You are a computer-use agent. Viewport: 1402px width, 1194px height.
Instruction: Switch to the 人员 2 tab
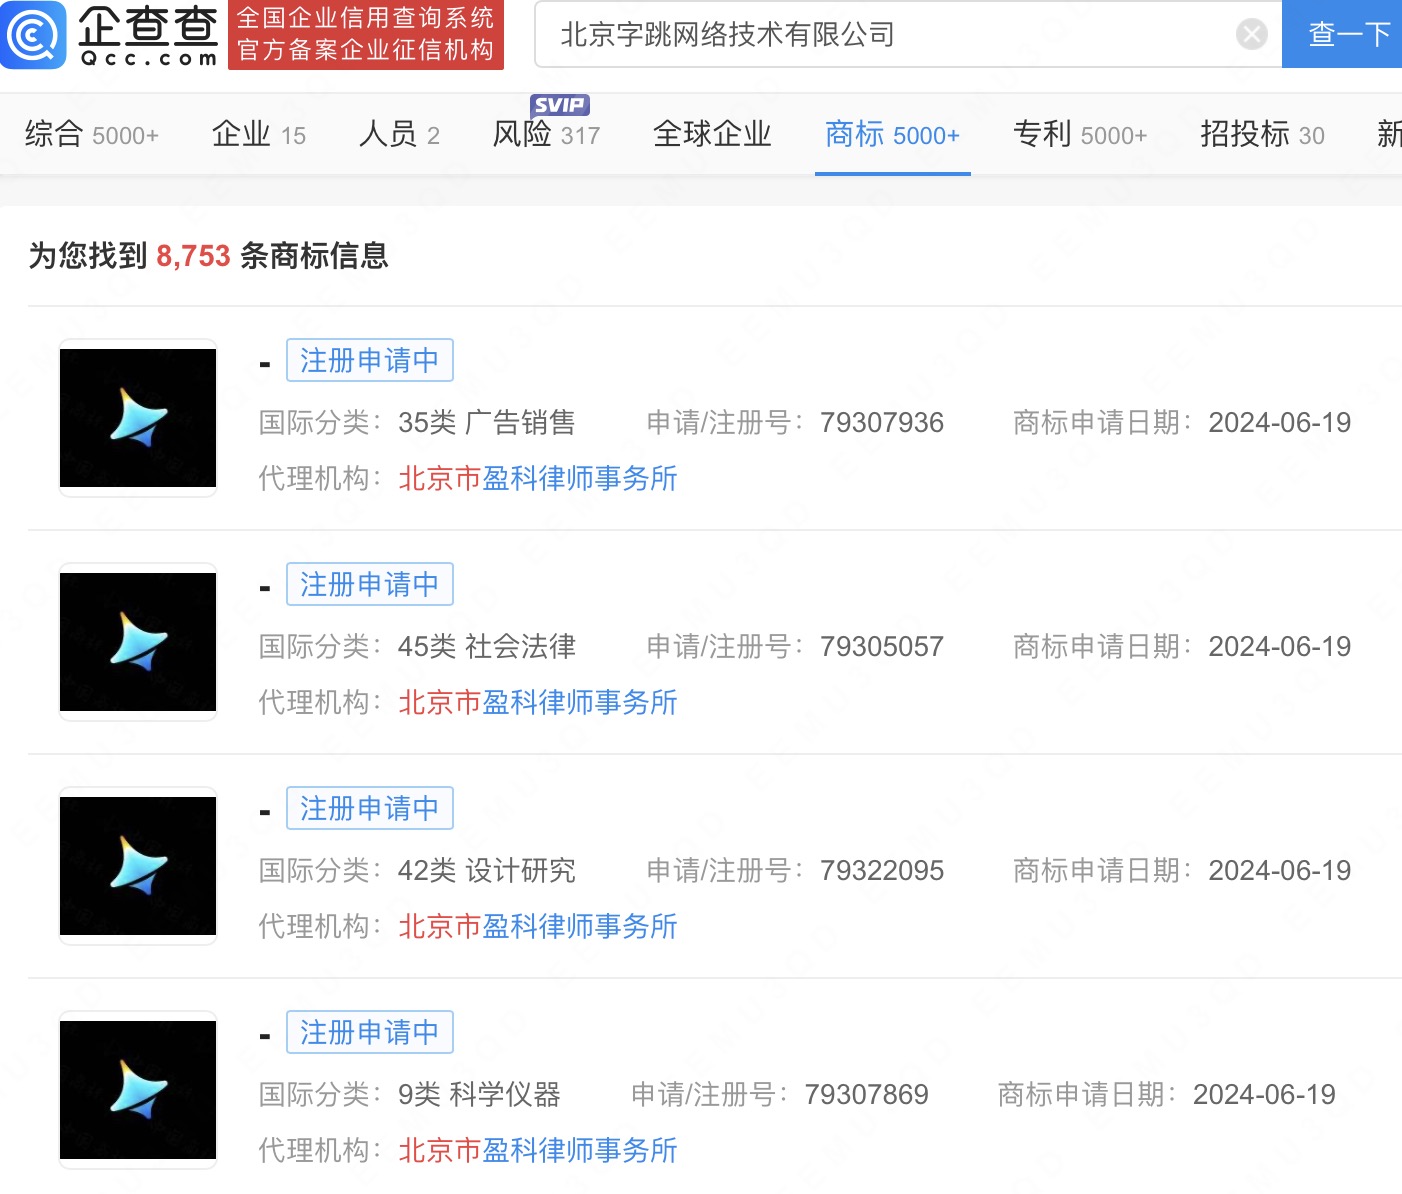[x=399, y=134]
